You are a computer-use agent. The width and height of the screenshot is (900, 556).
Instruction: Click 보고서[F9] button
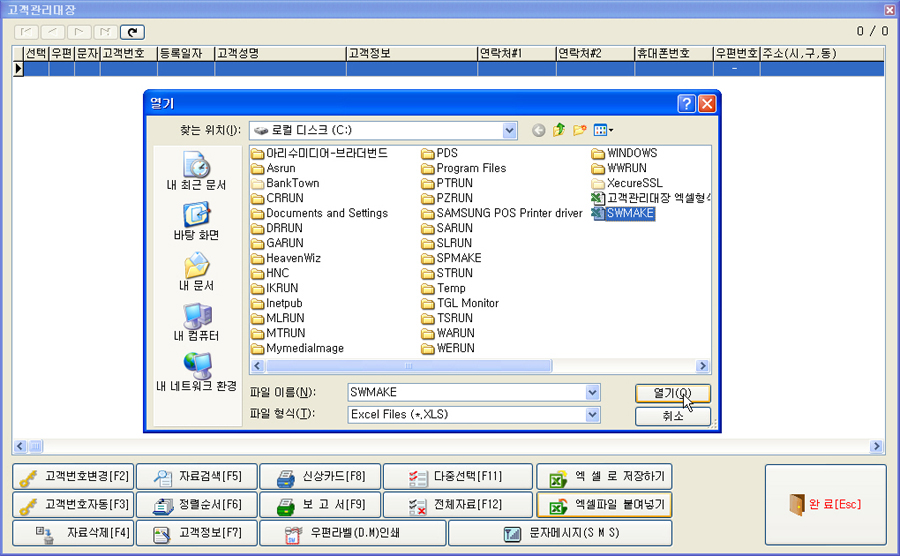point(320,504)
